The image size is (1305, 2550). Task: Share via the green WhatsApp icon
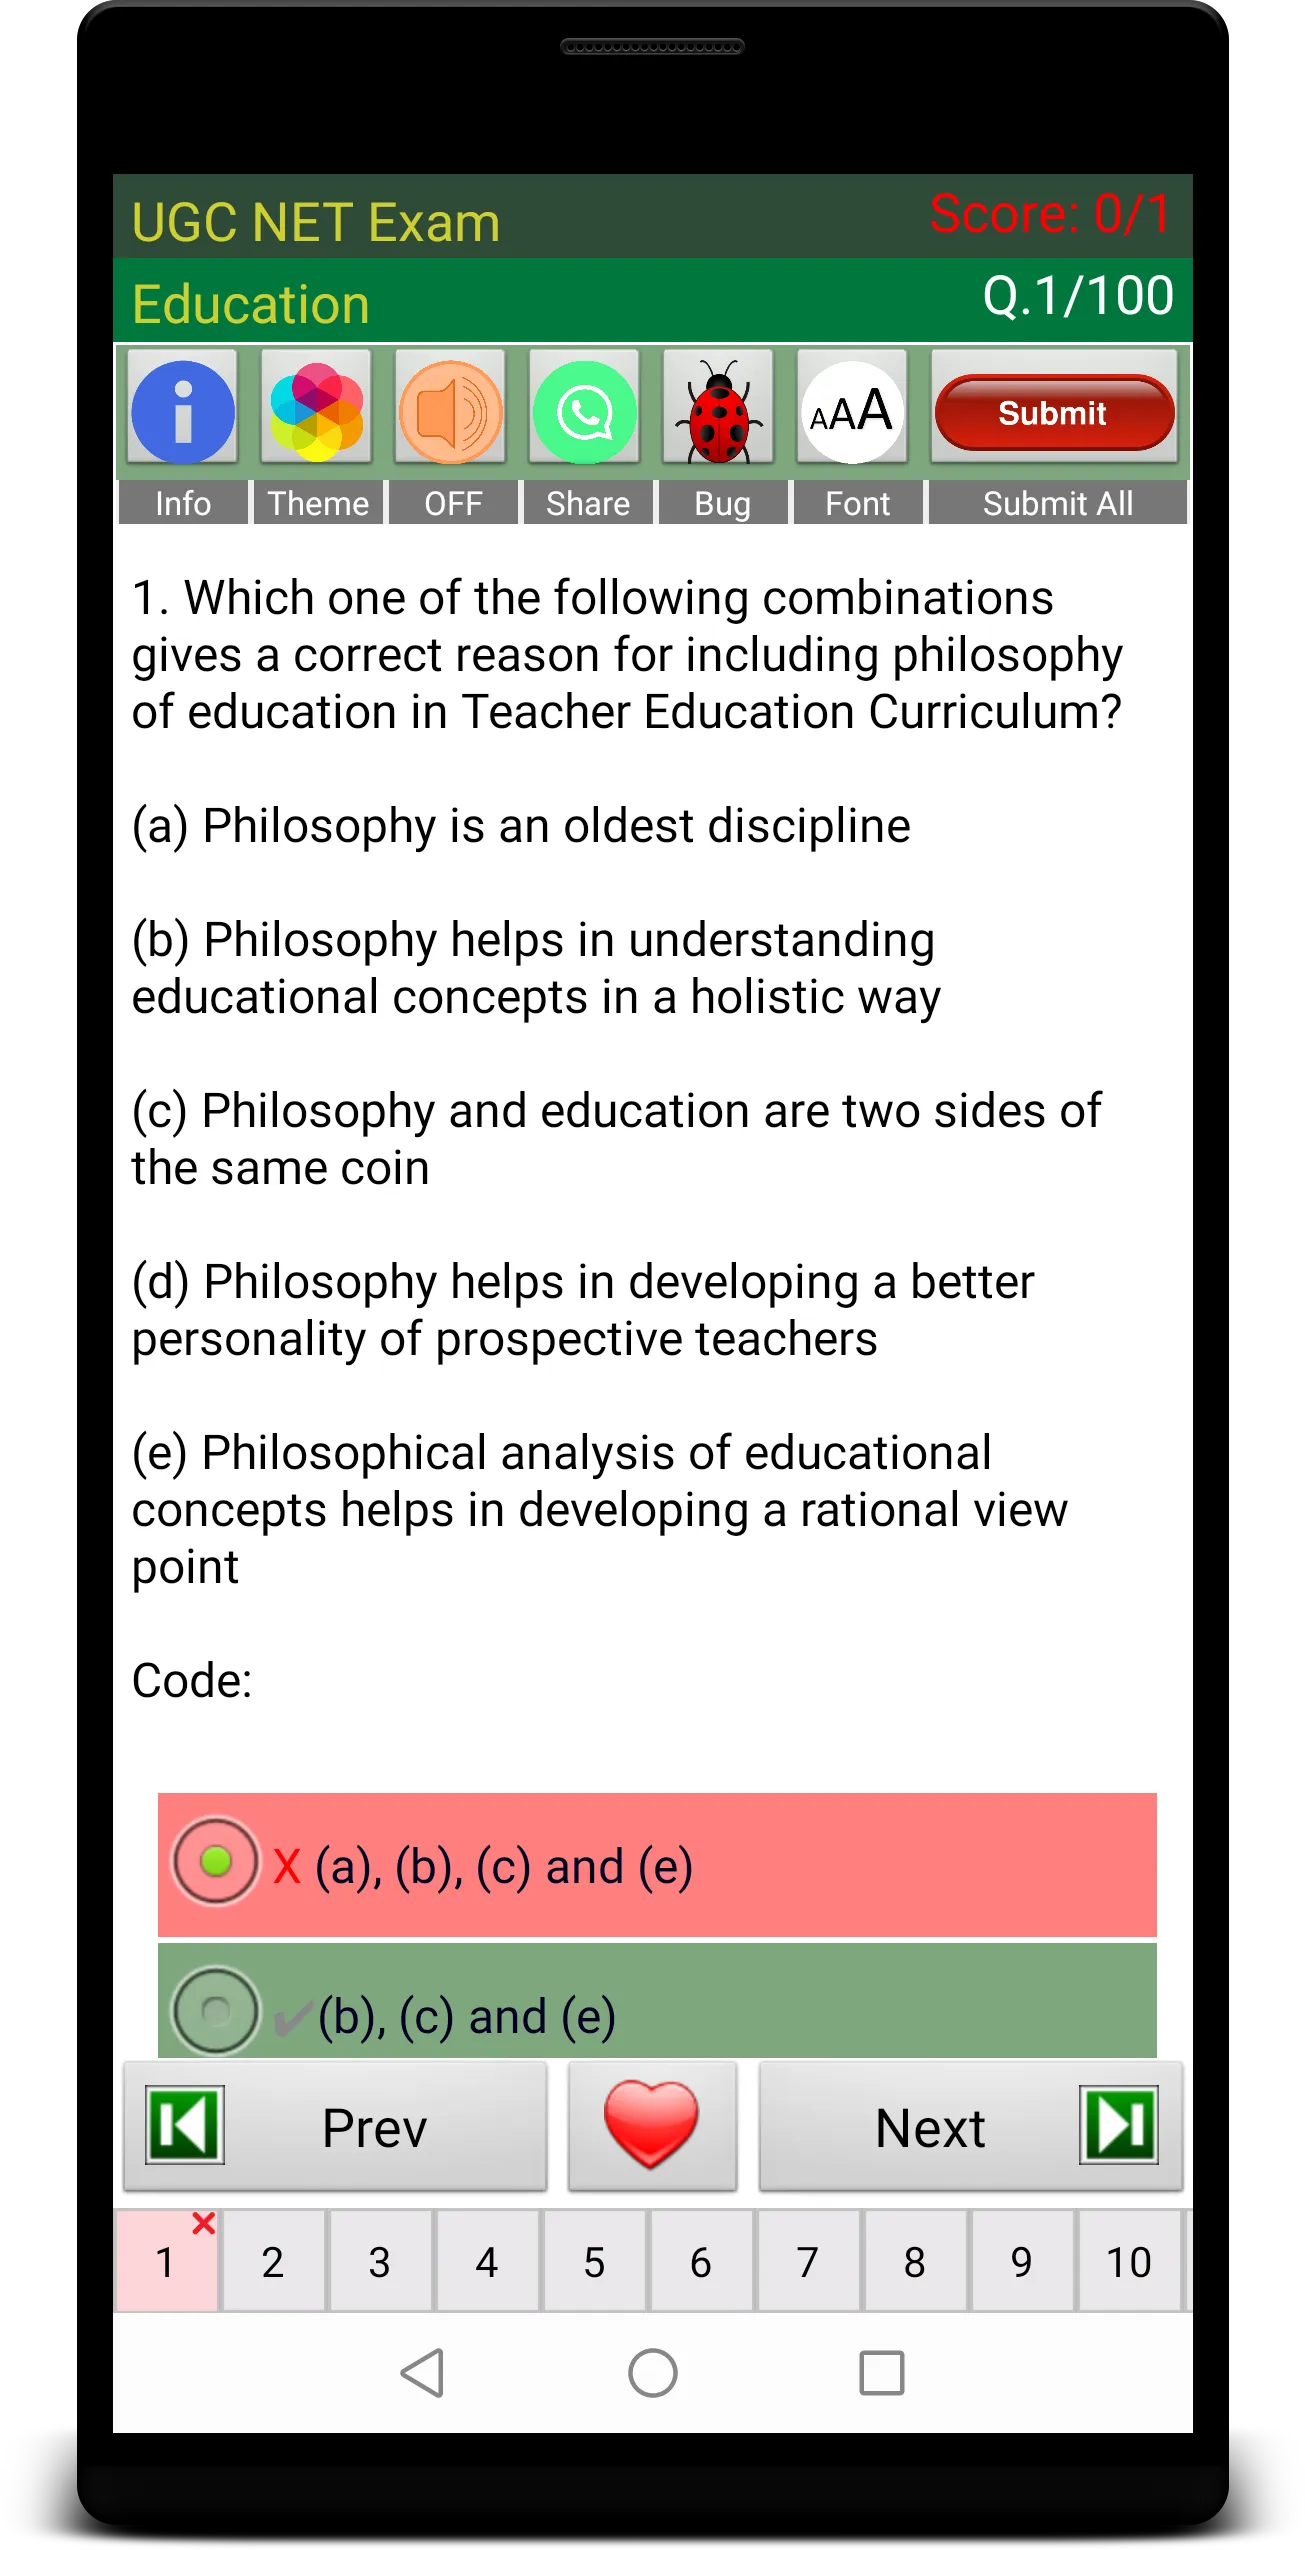click(x=585, y=410)
